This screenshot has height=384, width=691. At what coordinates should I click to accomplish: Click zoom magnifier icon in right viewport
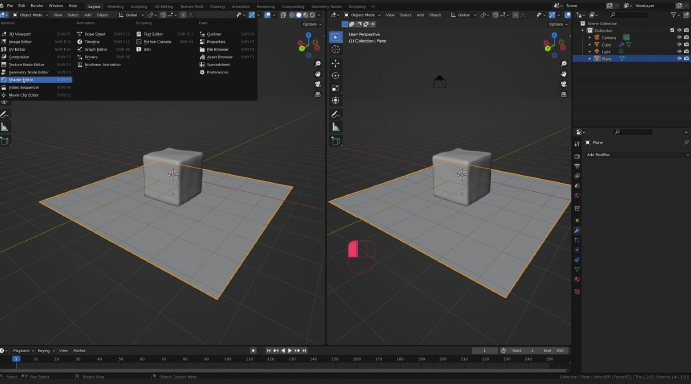[564, 64]
